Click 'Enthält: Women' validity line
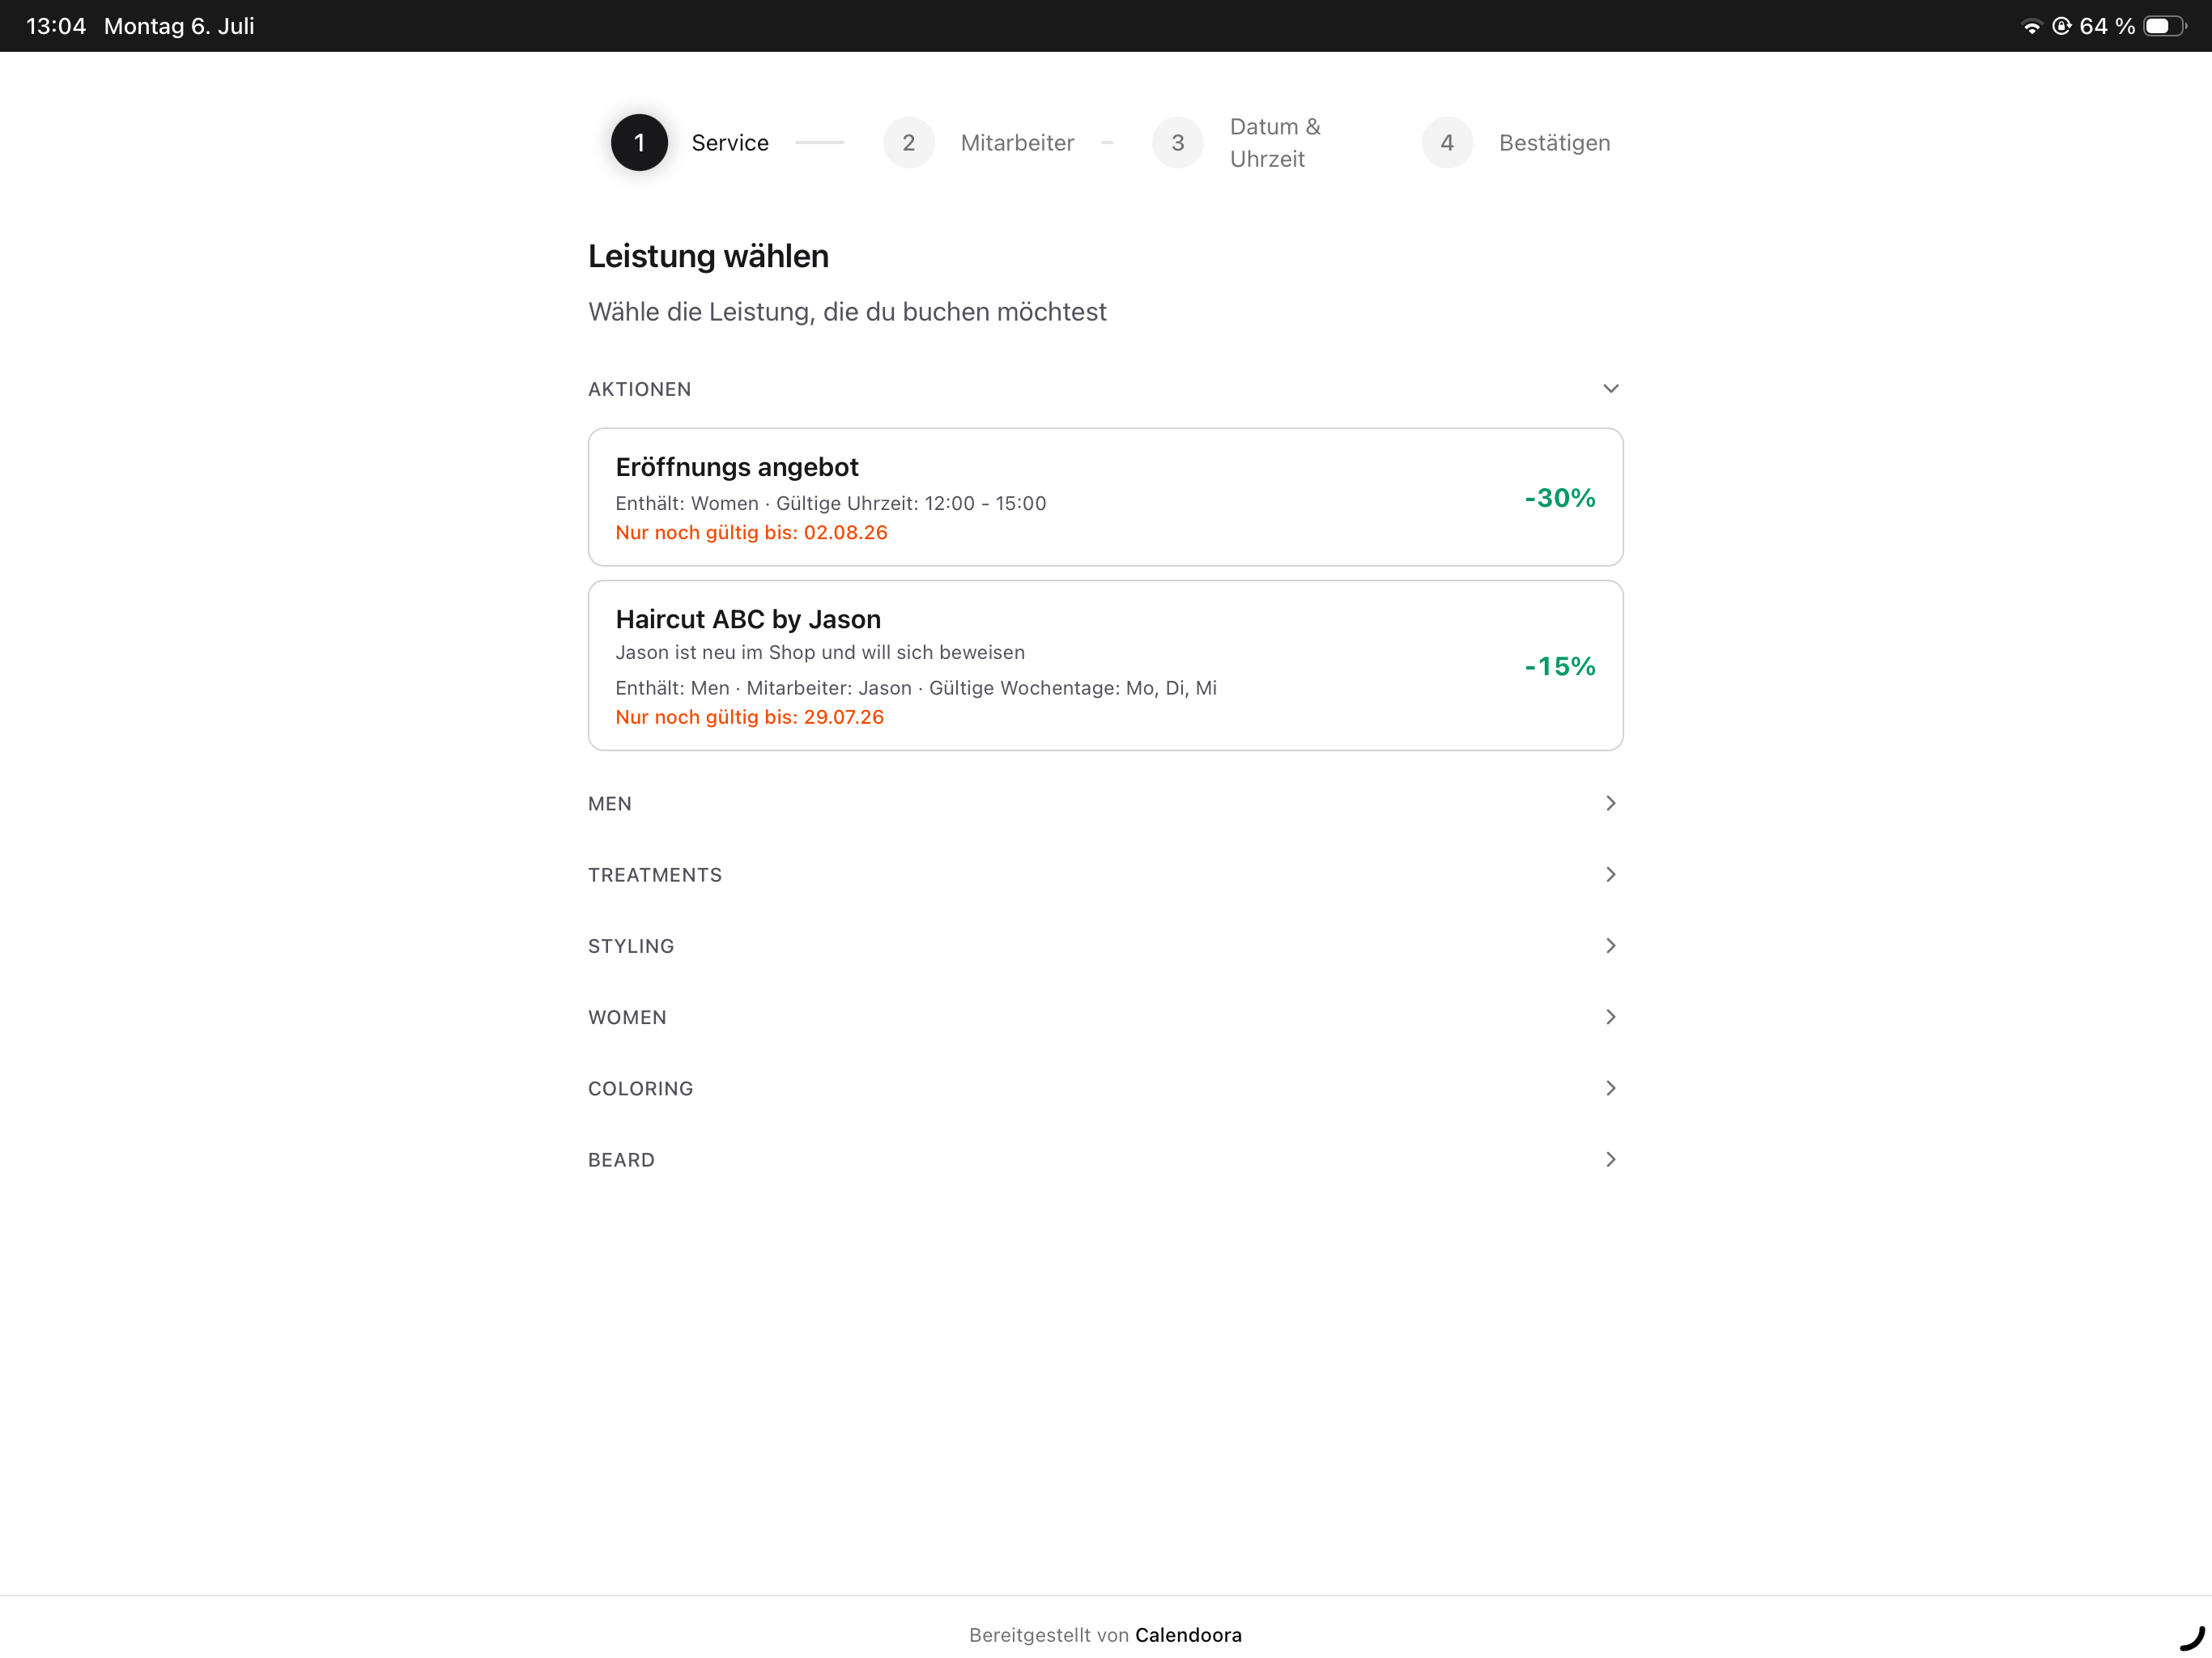2212x1658 pixels. [830, 503]
